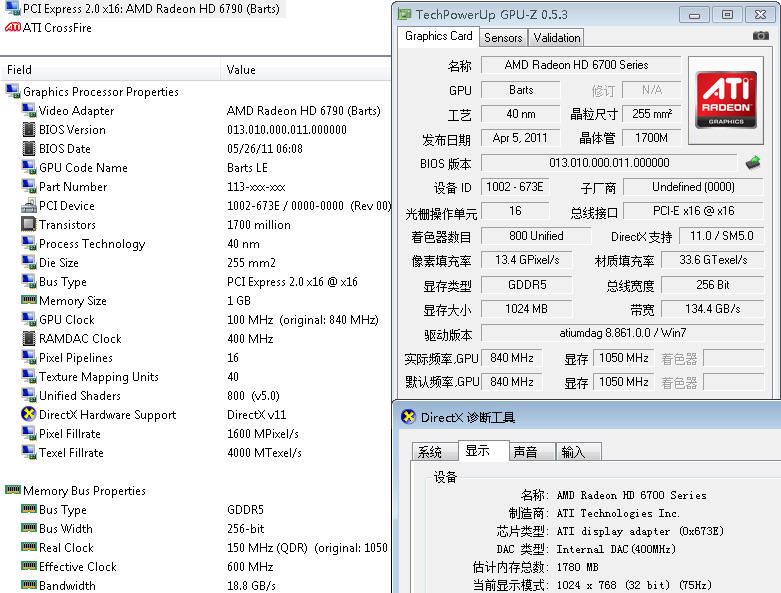This screenshot has height=593, width=781.
Task: Select the 100 MHz (original: 840 MHz) value
Action: pyautogui.click(x=303, y=320)
